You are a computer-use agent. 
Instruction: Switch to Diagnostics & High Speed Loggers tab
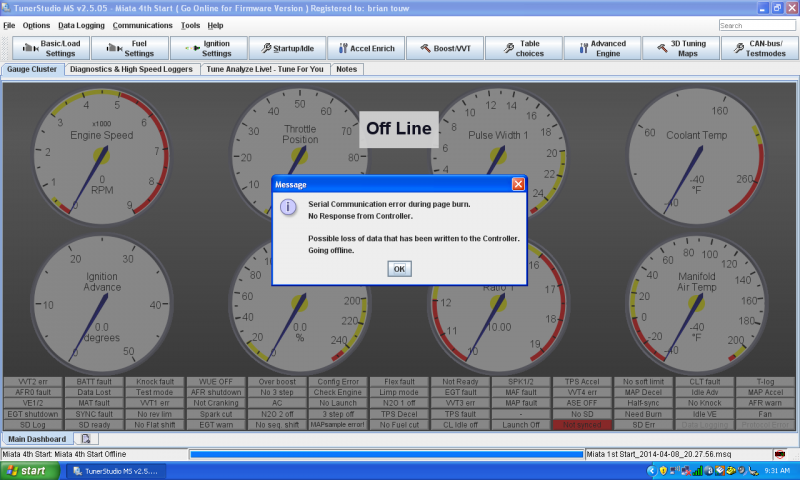click(x=132, y=69)
